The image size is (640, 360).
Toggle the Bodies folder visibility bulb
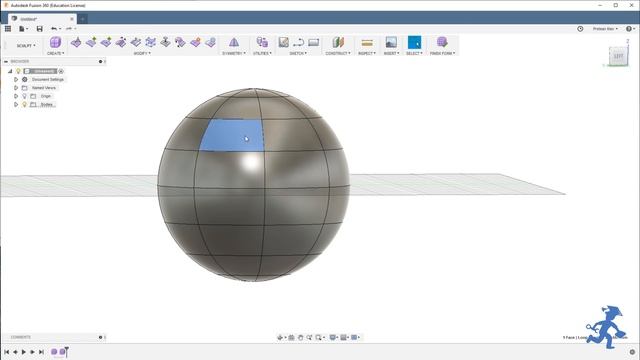tap(24, 104)
